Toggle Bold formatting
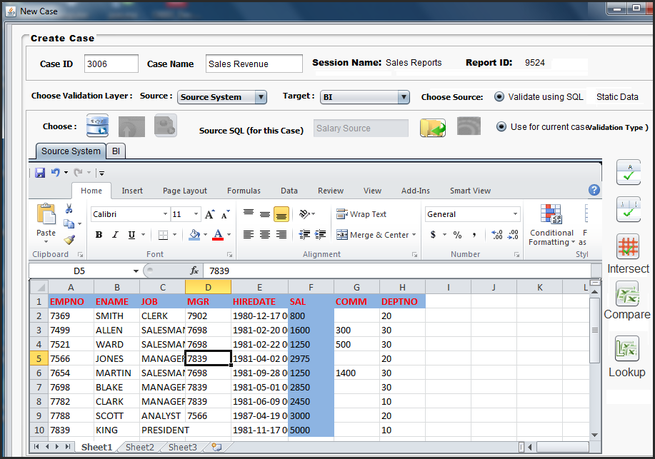Screen dimensions: 655x459 (99, 235)
